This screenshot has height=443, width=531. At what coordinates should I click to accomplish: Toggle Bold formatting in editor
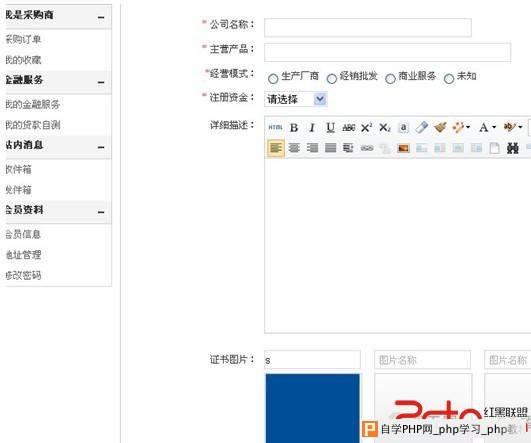pos(294,128)
